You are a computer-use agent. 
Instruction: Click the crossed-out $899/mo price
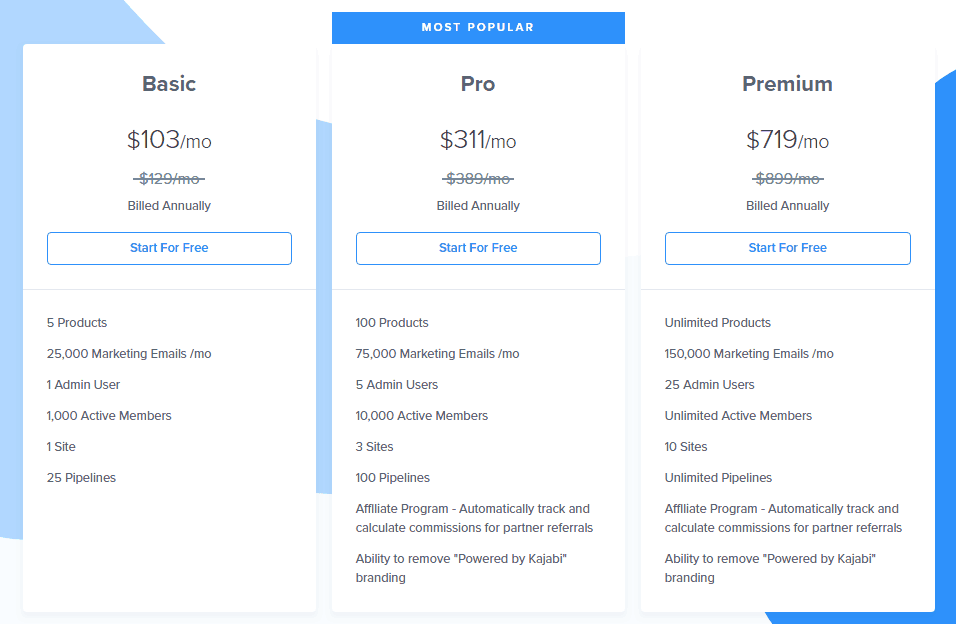(x=787, y=179)
